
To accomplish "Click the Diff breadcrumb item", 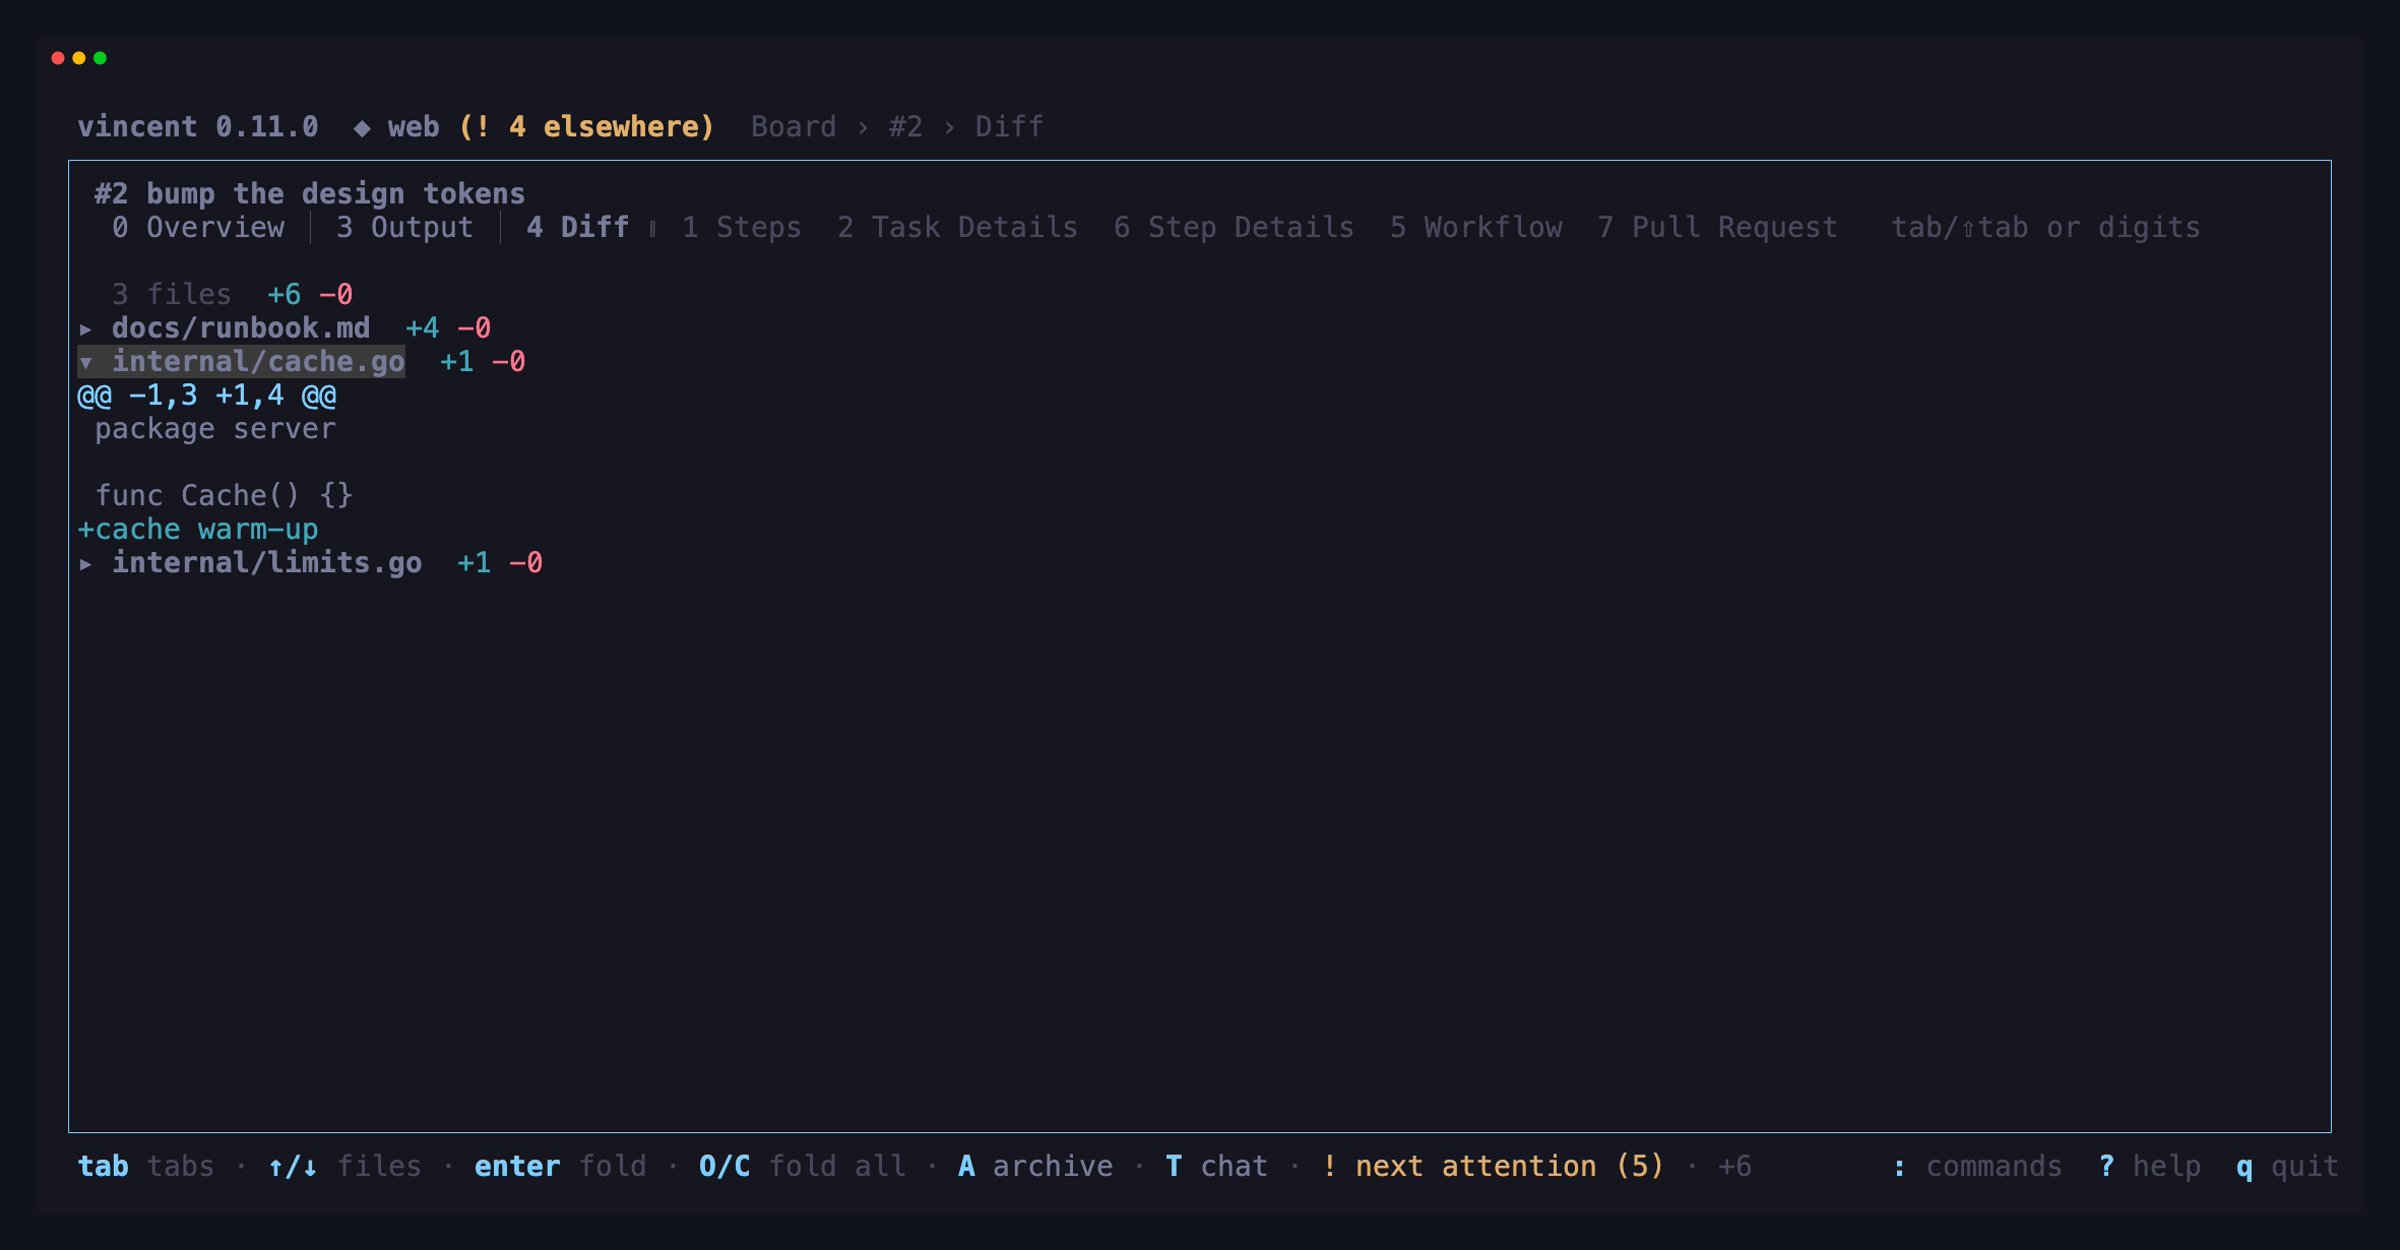I will click(1009, 127).
